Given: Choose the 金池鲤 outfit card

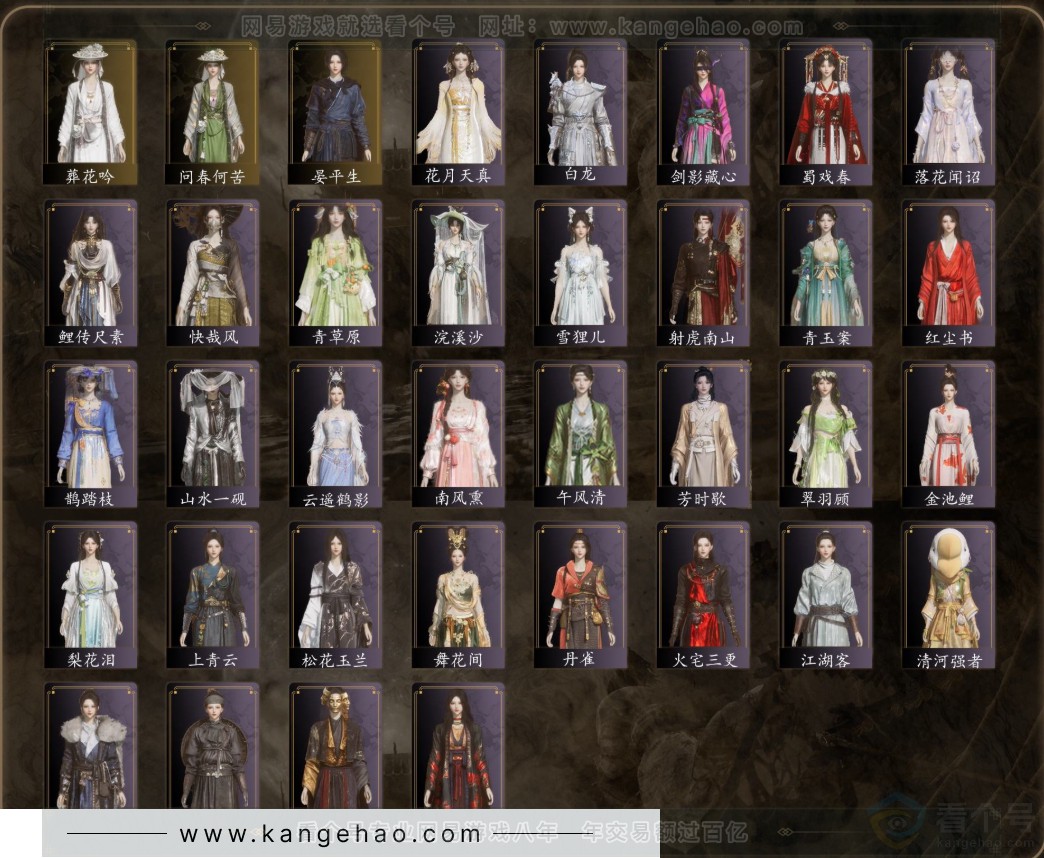Looking at the screenshot, I should click(x=947, y=434).
